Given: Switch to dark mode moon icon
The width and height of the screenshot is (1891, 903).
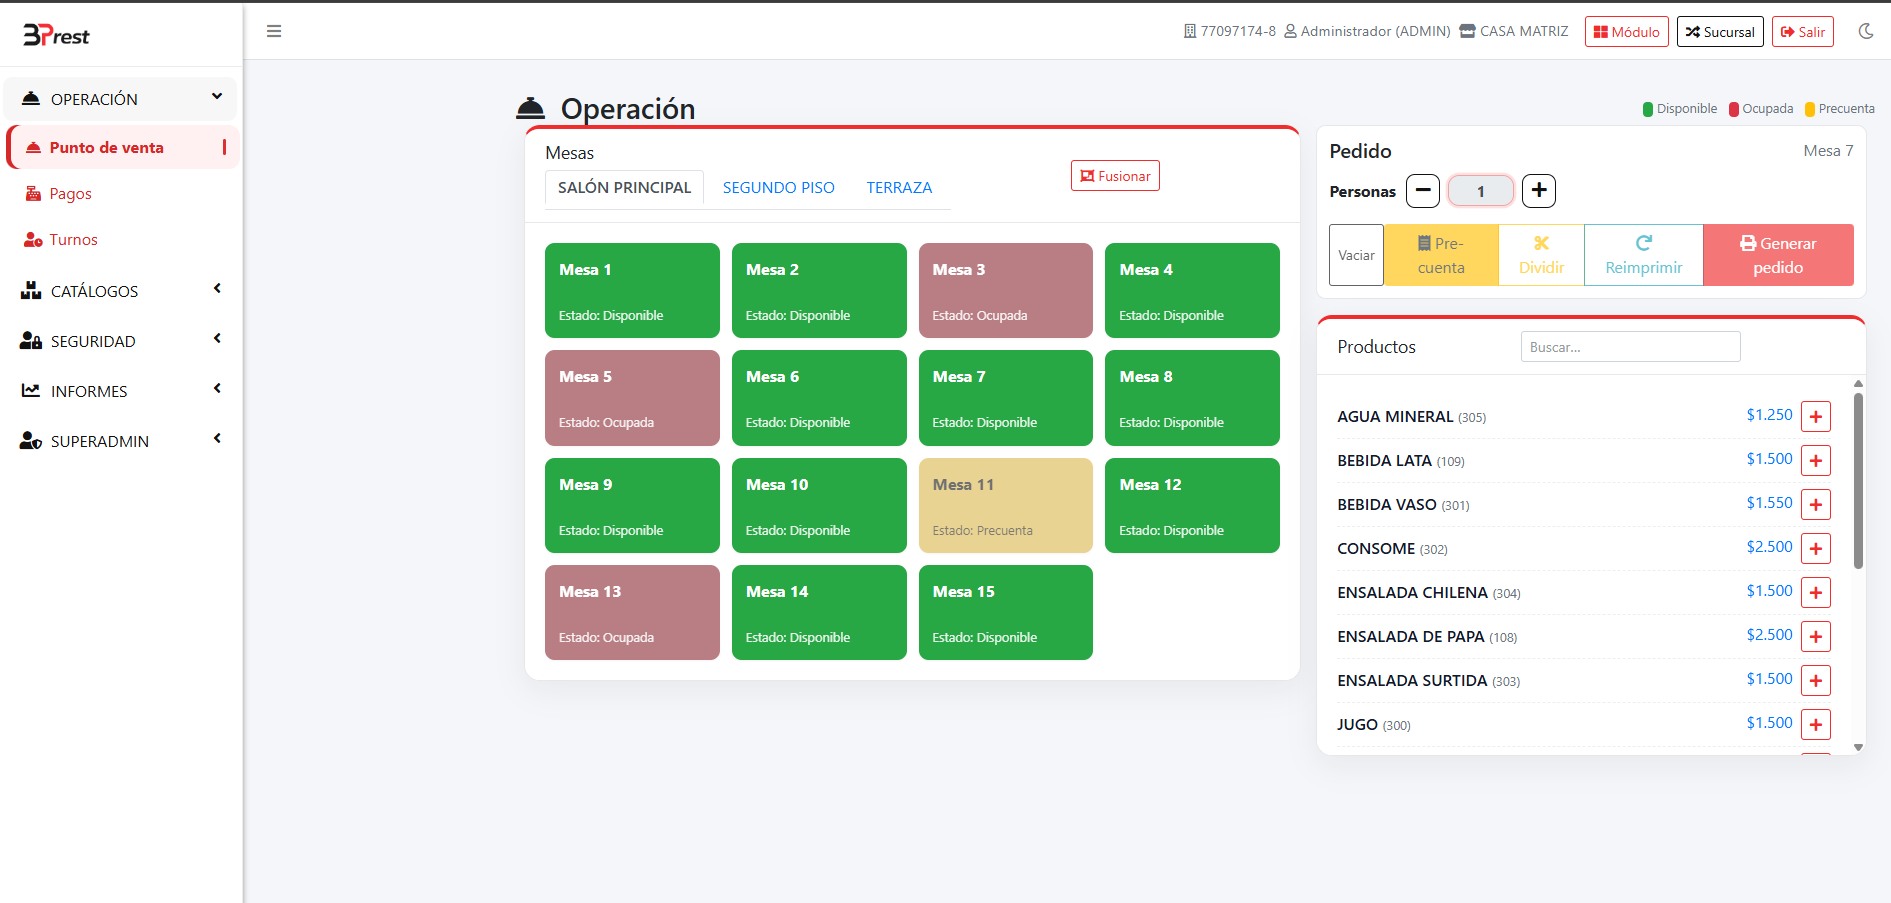Looking at the screenshot, I should tap(1866, 31).
